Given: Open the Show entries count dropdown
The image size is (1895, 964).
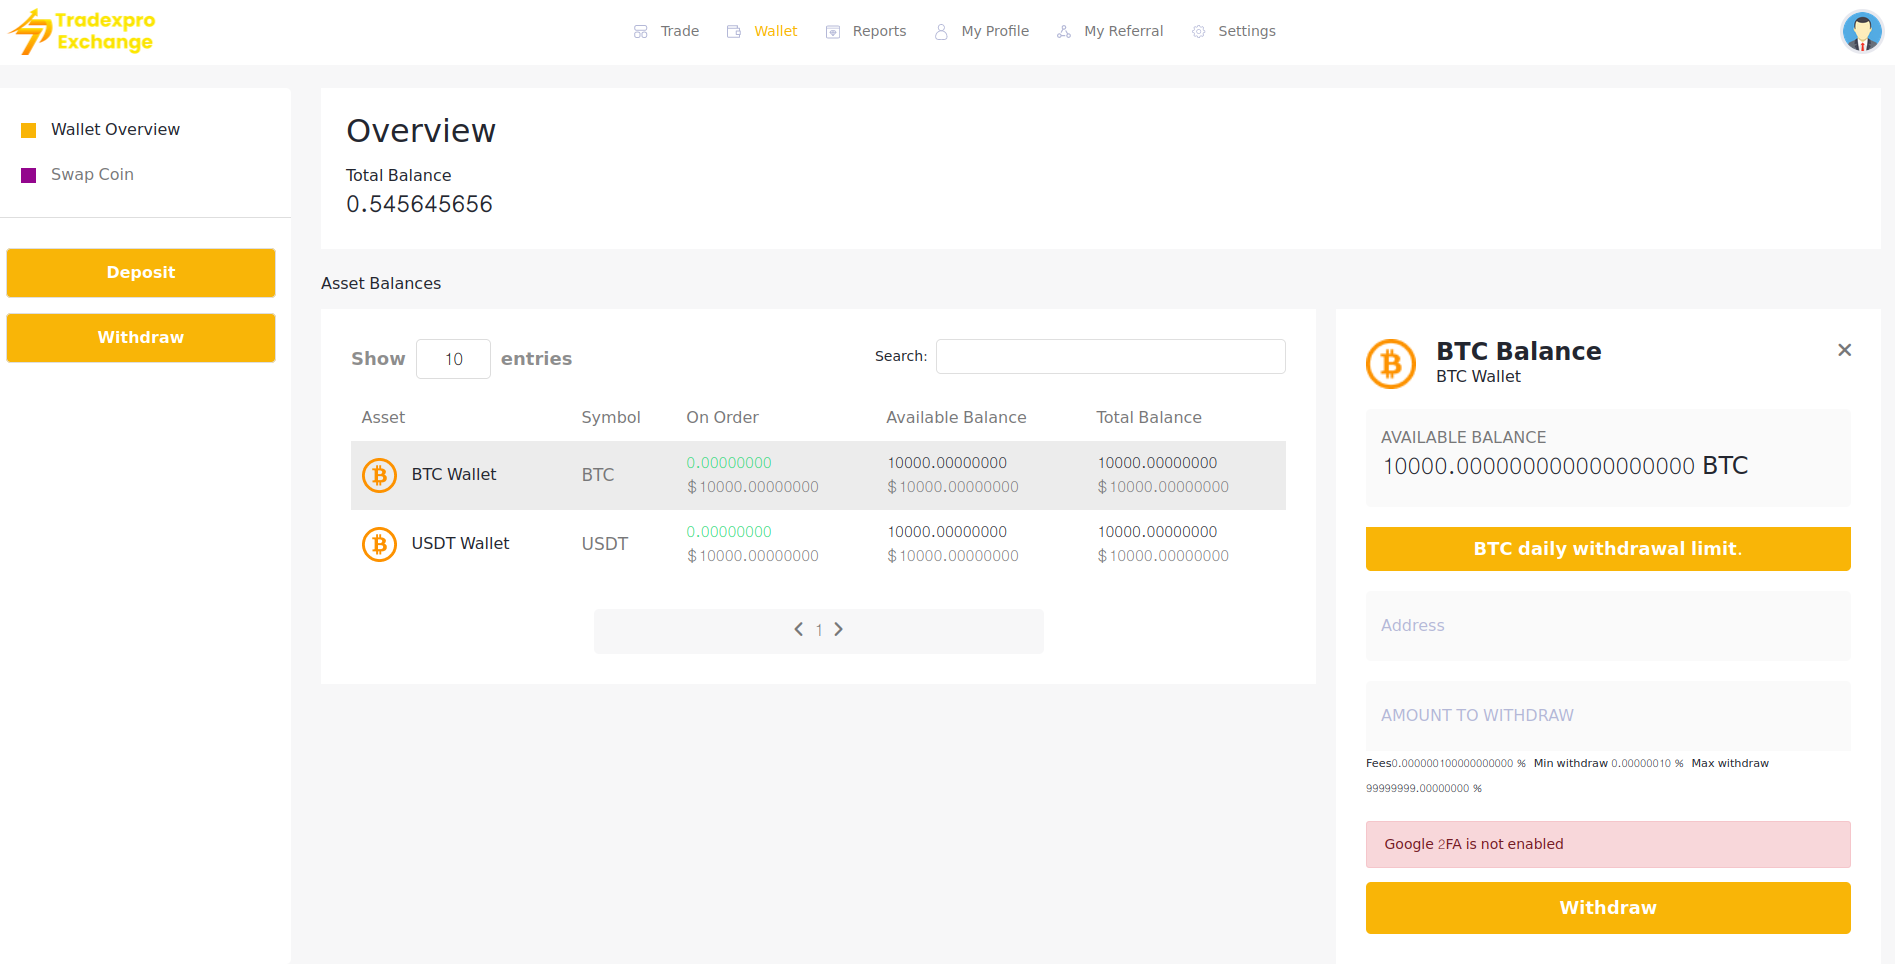Looking at the screenshot, I should tap(453, 359).
